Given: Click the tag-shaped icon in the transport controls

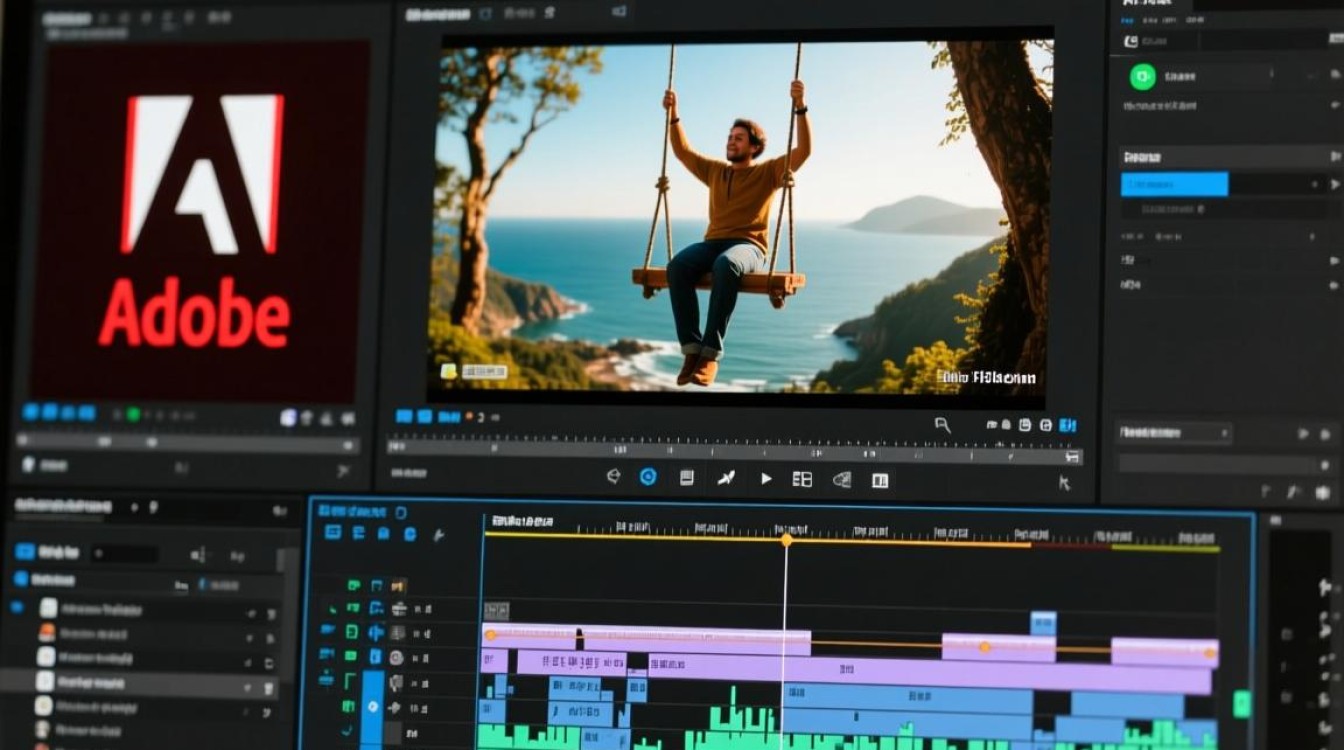Looking at the screenshot, I should [x=842, y=479].
